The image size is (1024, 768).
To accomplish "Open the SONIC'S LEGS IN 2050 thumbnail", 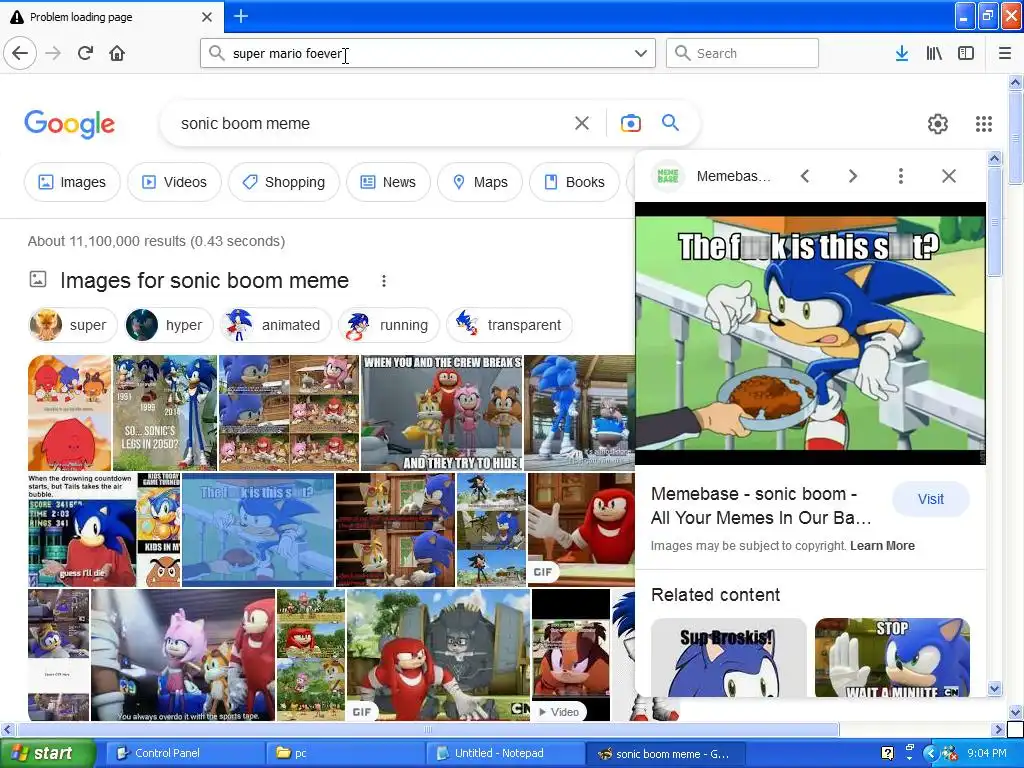I will click(165, 413).
